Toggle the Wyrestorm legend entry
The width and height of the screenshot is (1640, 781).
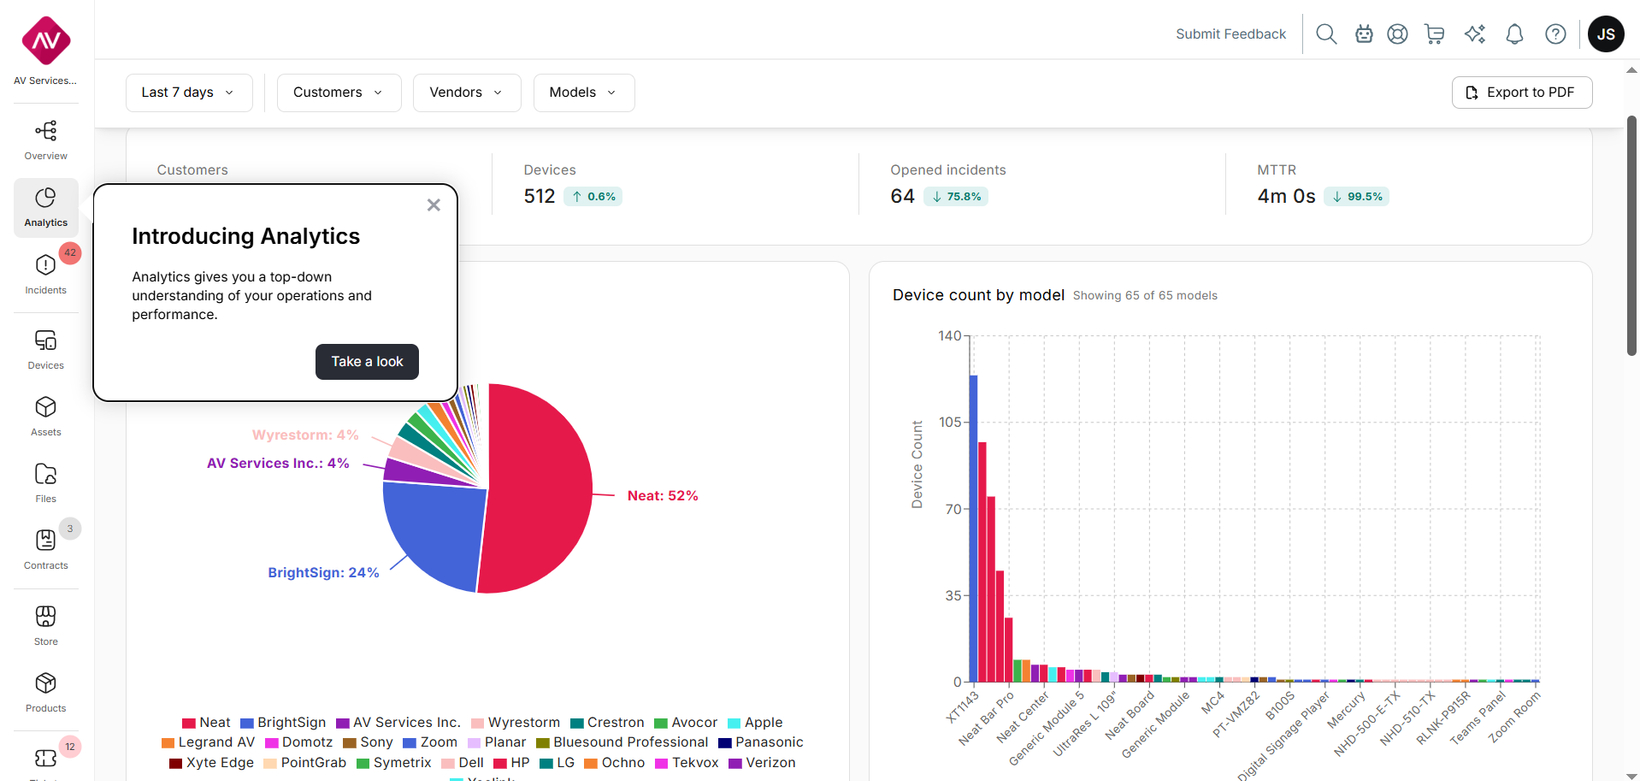(515, 723)
